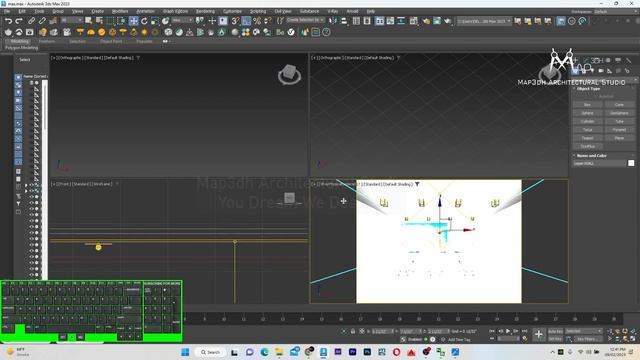
Task: Click the Selection Lock padlock icon
Action: tap(353, 331)
